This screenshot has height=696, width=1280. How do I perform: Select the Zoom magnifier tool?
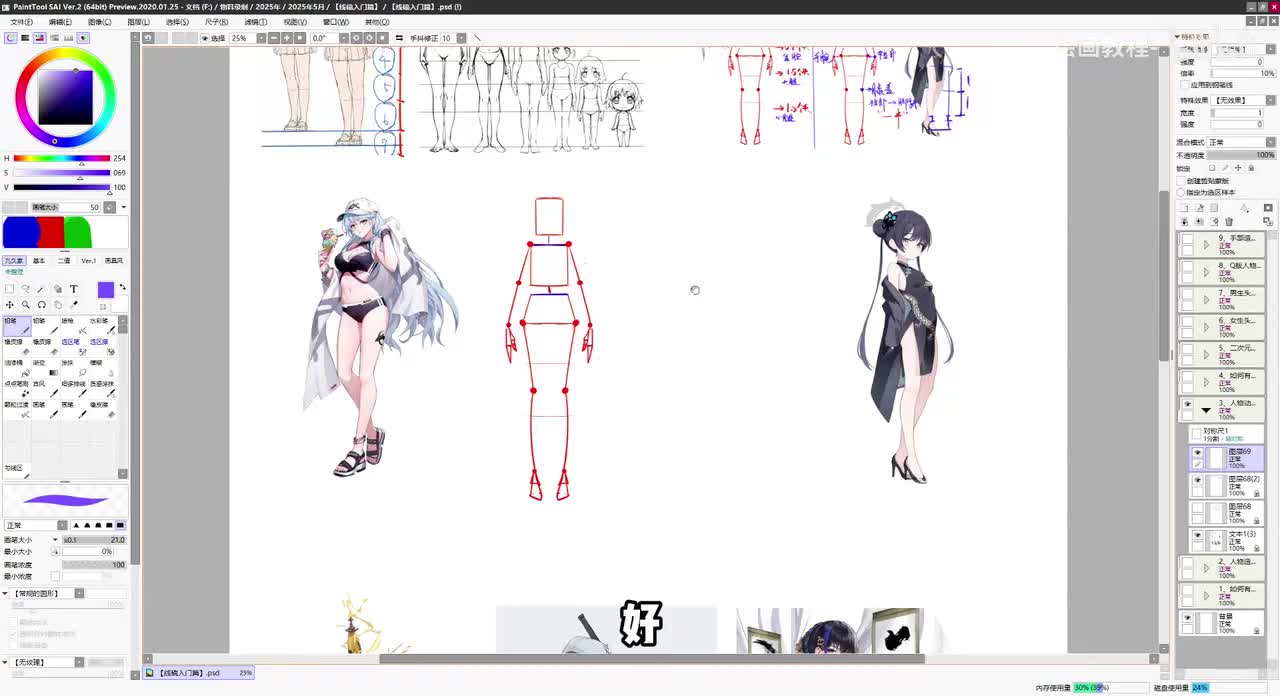26,304
